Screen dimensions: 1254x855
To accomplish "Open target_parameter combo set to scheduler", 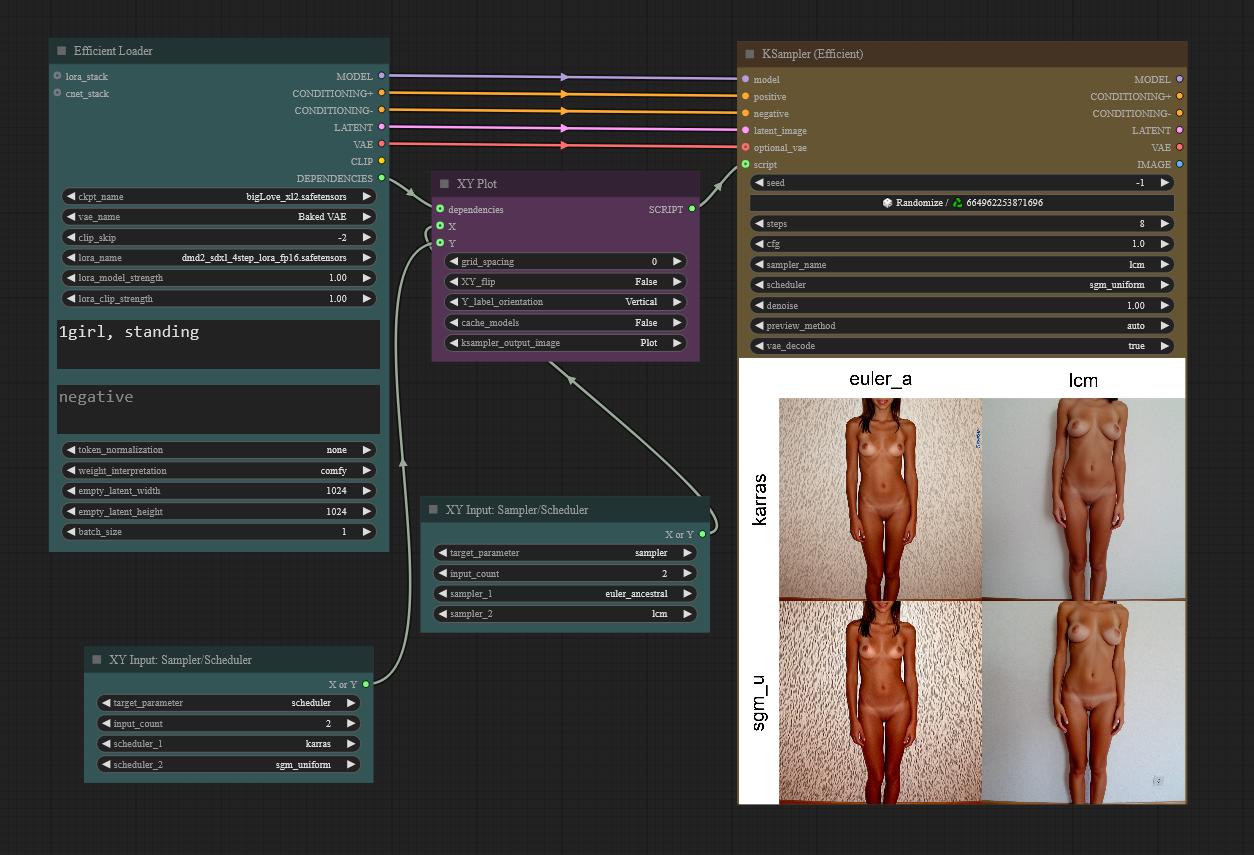I will (x=229, y=703).
